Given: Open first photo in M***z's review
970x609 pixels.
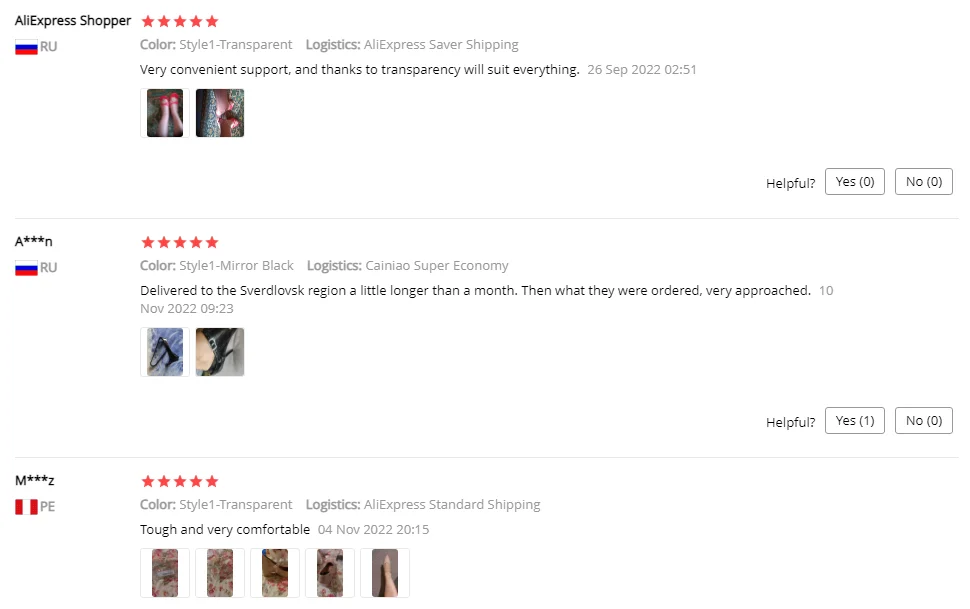Looking at the screenshot, I should click(165, 573).
